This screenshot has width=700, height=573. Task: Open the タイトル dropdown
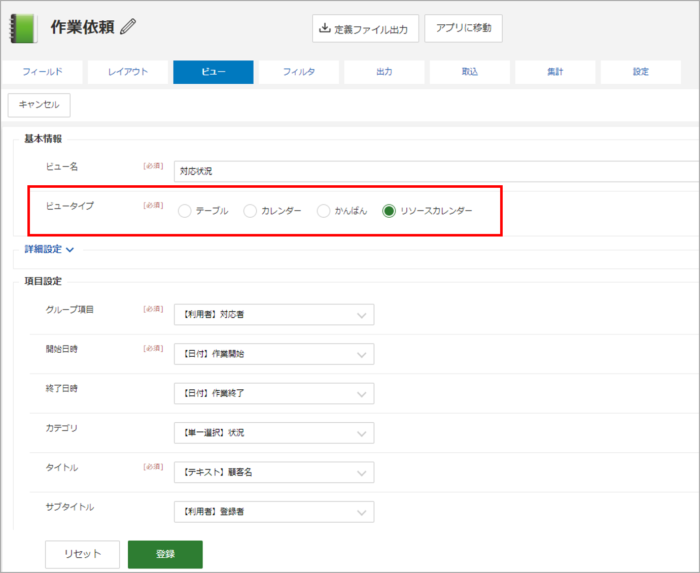pos(274,472)
